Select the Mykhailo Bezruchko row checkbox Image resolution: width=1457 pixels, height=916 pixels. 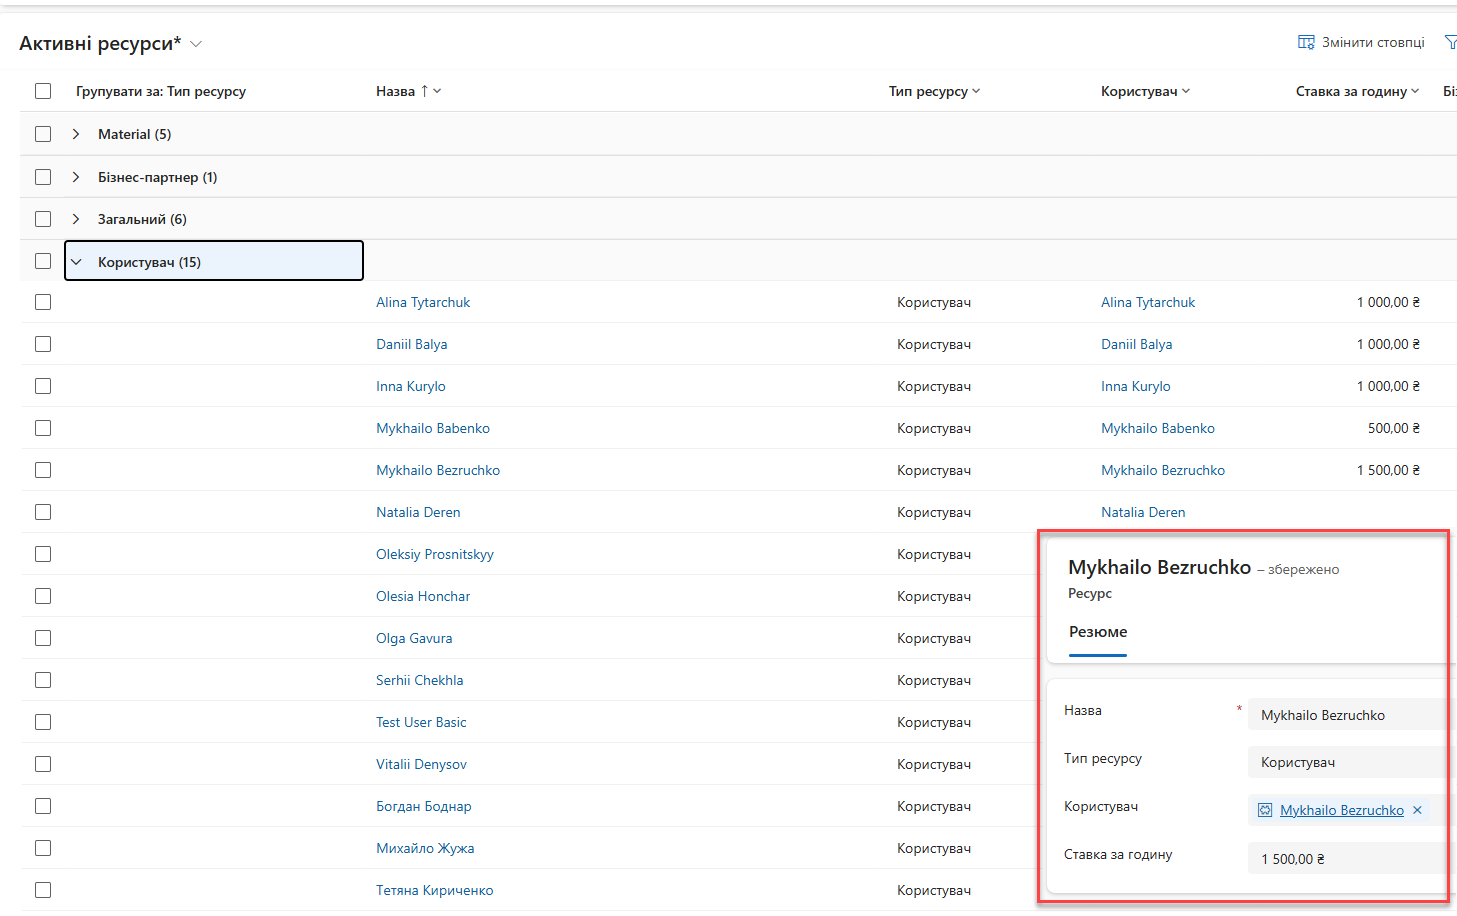[x=43, y=470]
